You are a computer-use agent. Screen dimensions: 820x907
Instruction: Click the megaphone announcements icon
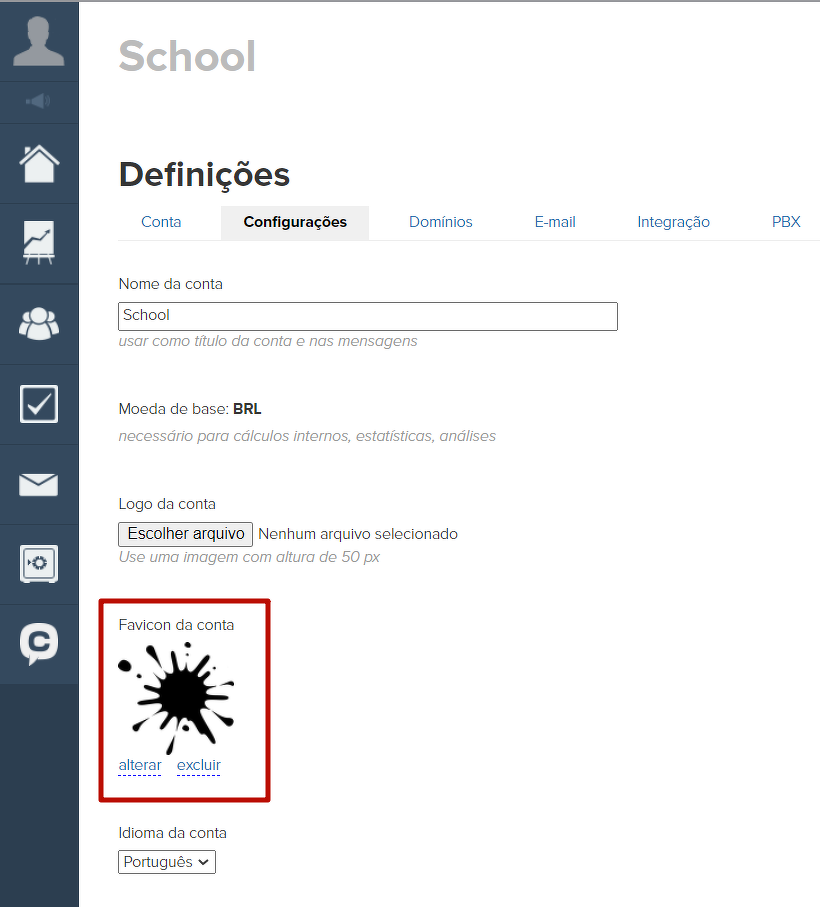(39, 101)
